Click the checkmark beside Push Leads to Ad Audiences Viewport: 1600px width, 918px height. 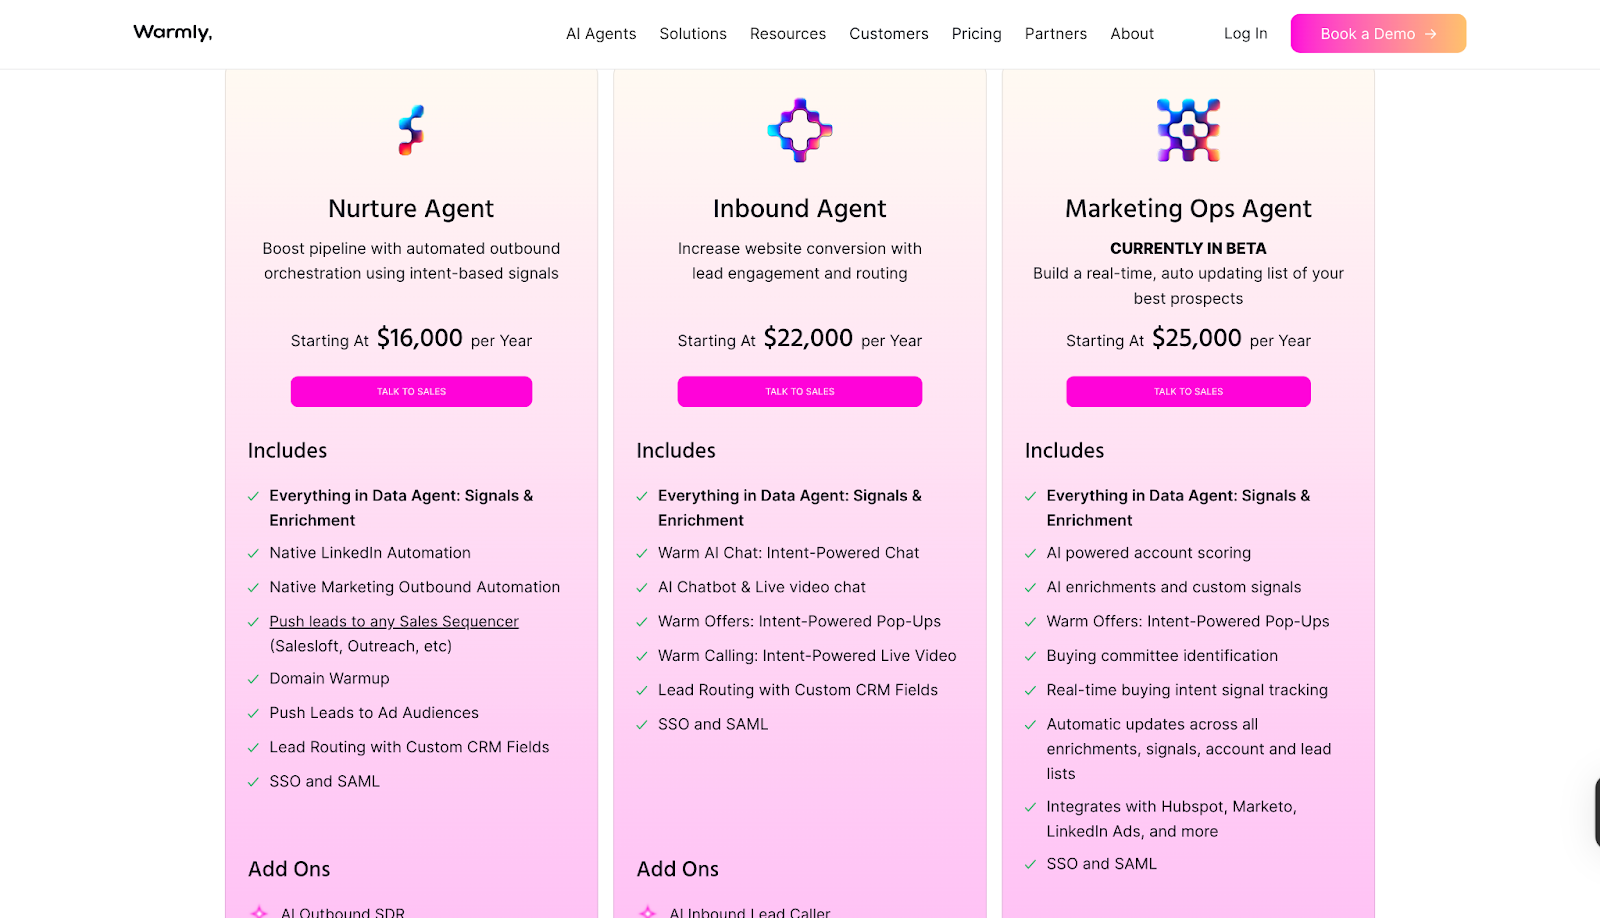(x=253, y=714)
